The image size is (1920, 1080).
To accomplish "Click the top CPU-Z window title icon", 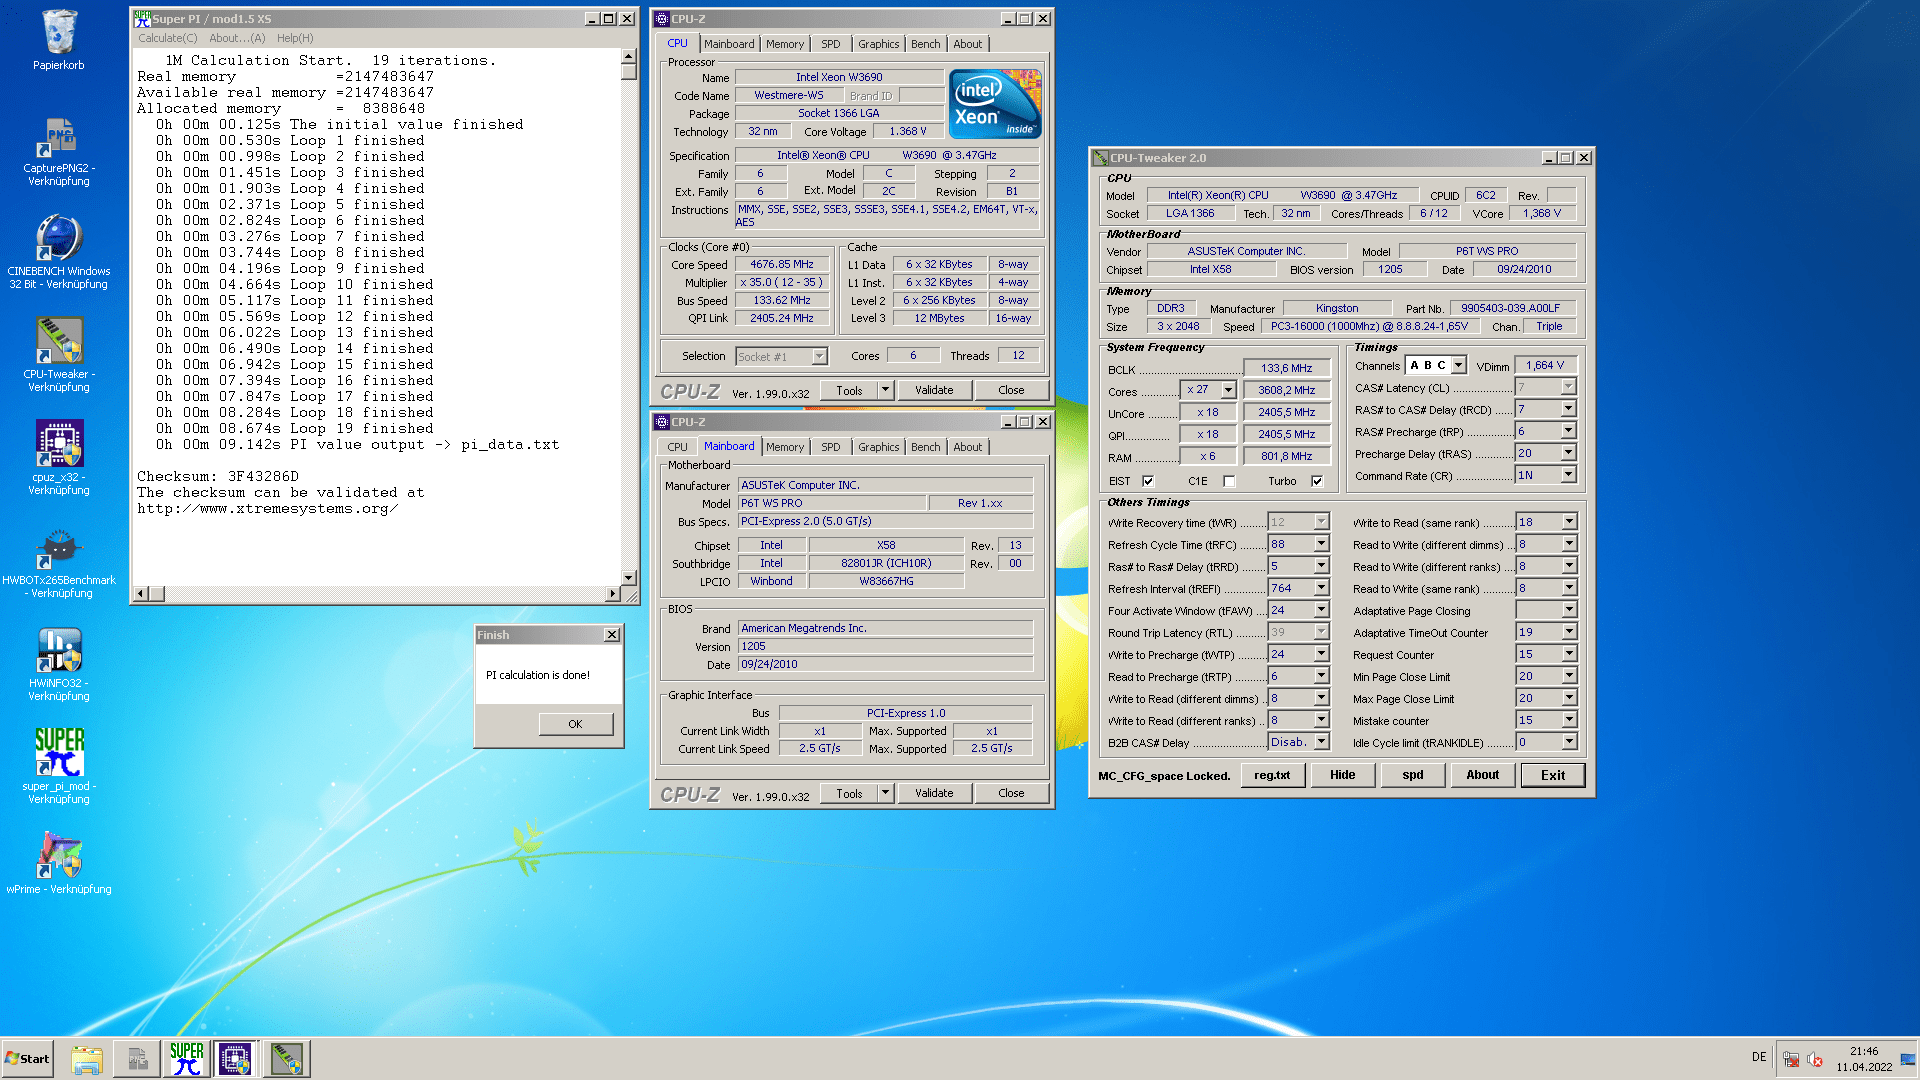I will pyautogui.click(x=662, y=19).
